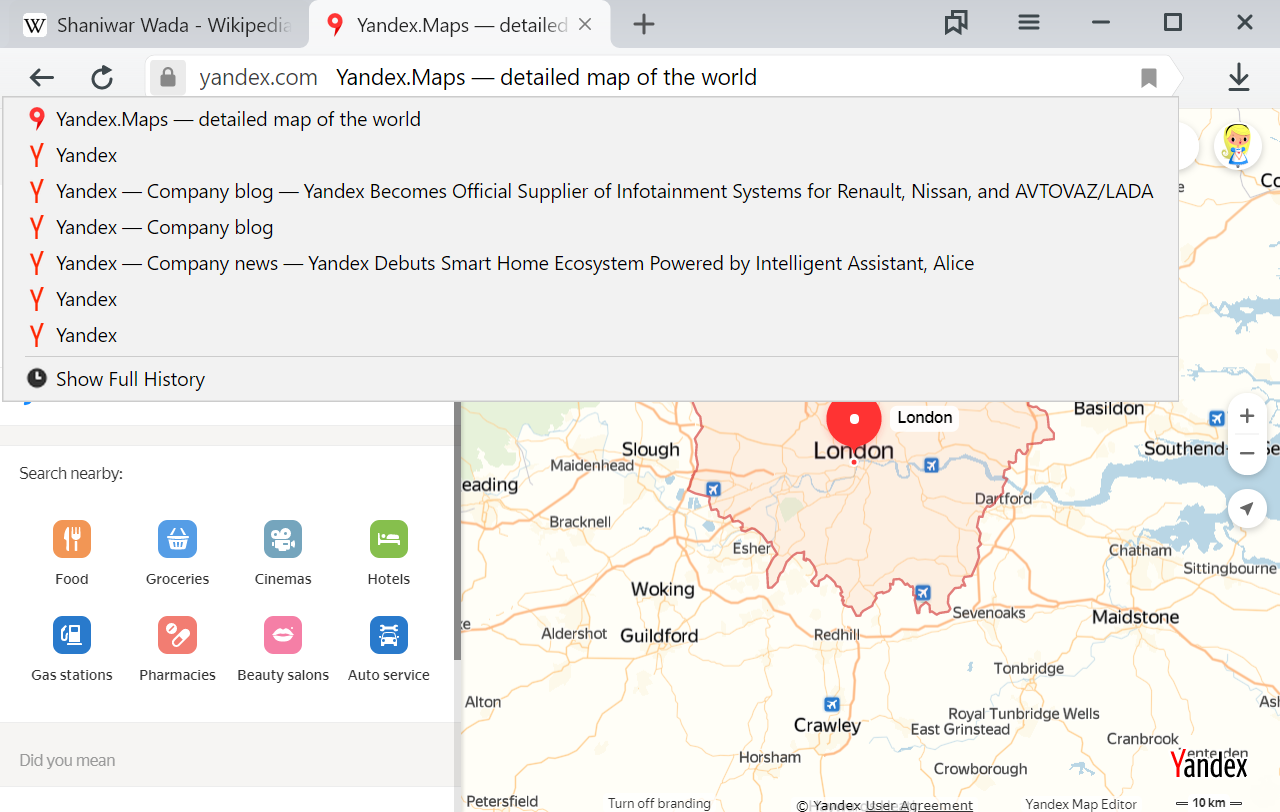
Task: Click the airport icon near Slough
Action: tap(713, 489)
